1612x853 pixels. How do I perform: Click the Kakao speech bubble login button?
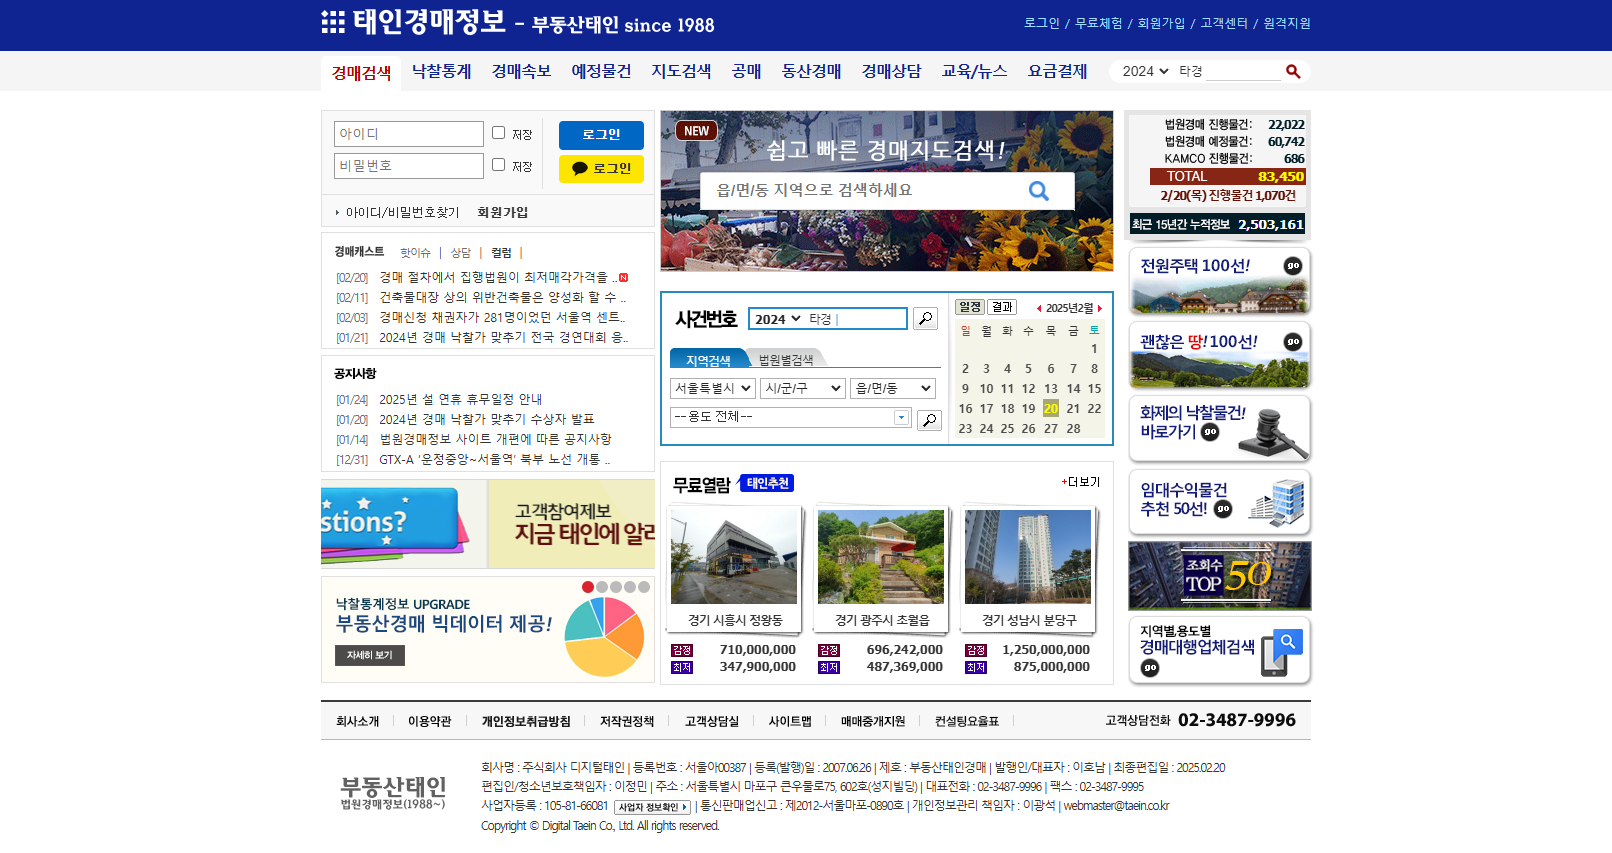click(601, 169)
